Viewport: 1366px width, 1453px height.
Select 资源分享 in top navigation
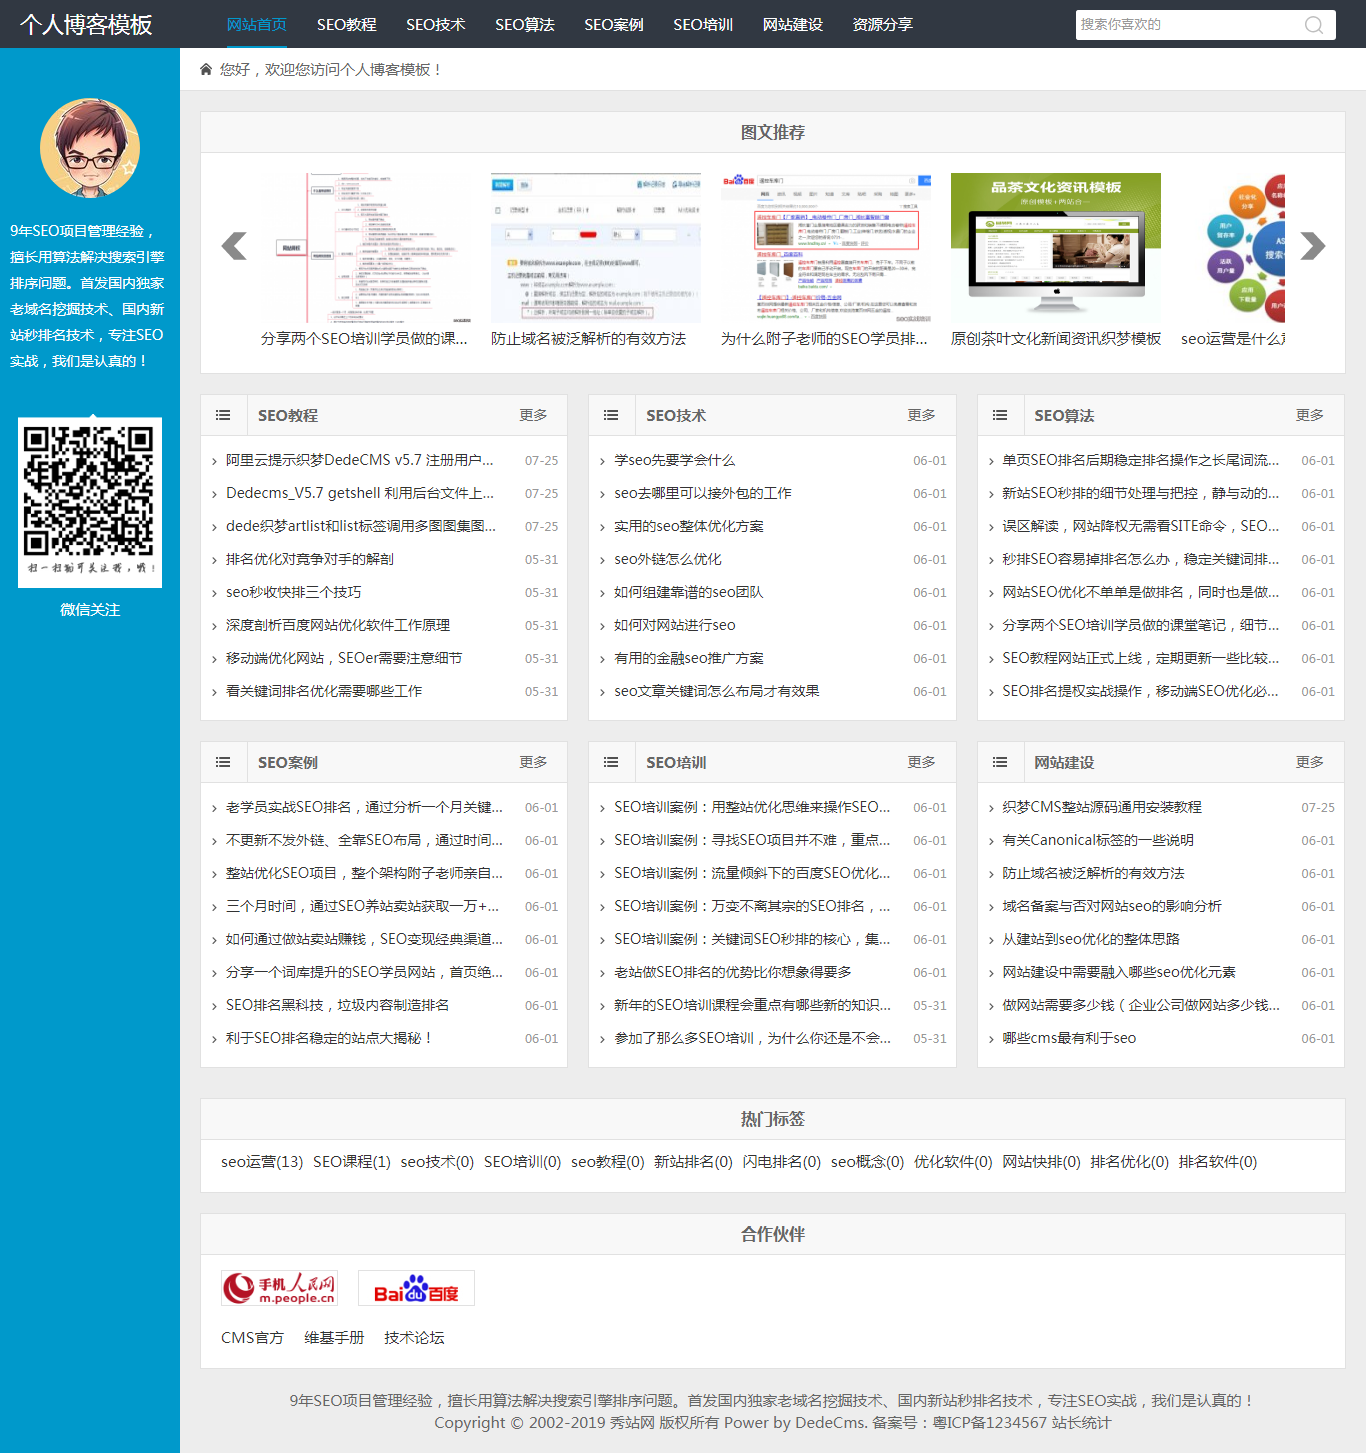(x=882, y=24)
